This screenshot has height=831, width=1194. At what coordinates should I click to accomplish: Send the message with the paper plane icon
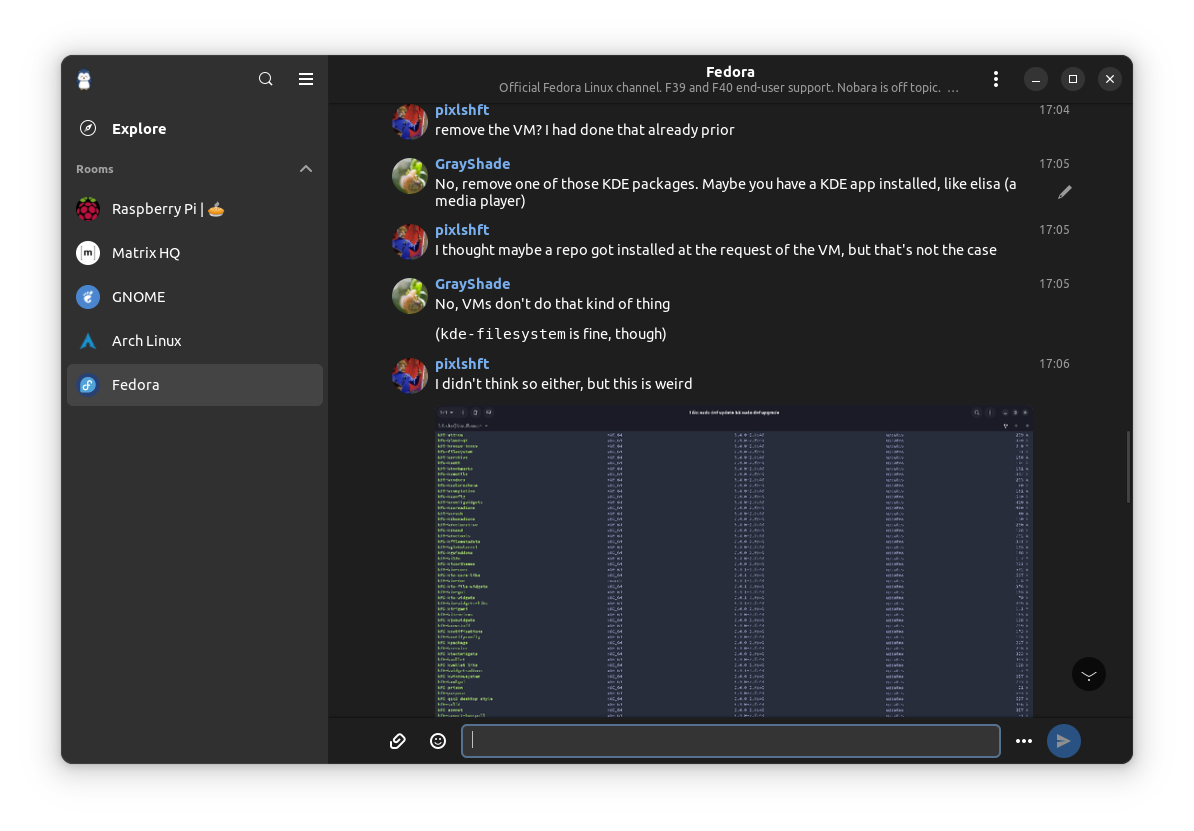click(x=1063, y=741)
